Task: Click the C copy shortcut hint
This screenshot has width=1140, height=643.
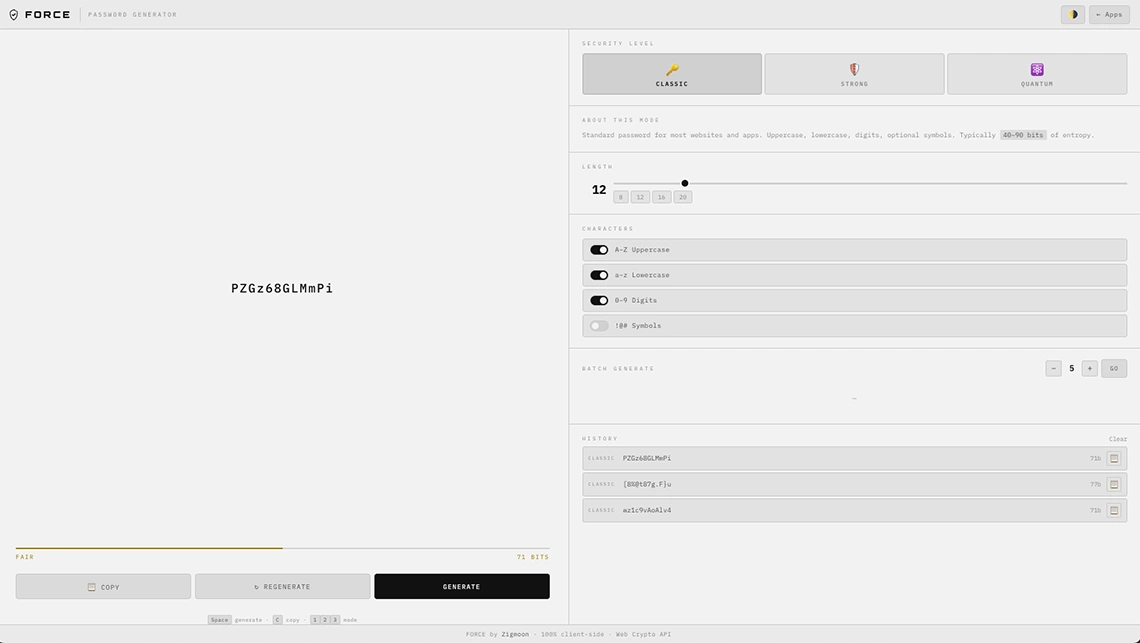Action: 278,620
